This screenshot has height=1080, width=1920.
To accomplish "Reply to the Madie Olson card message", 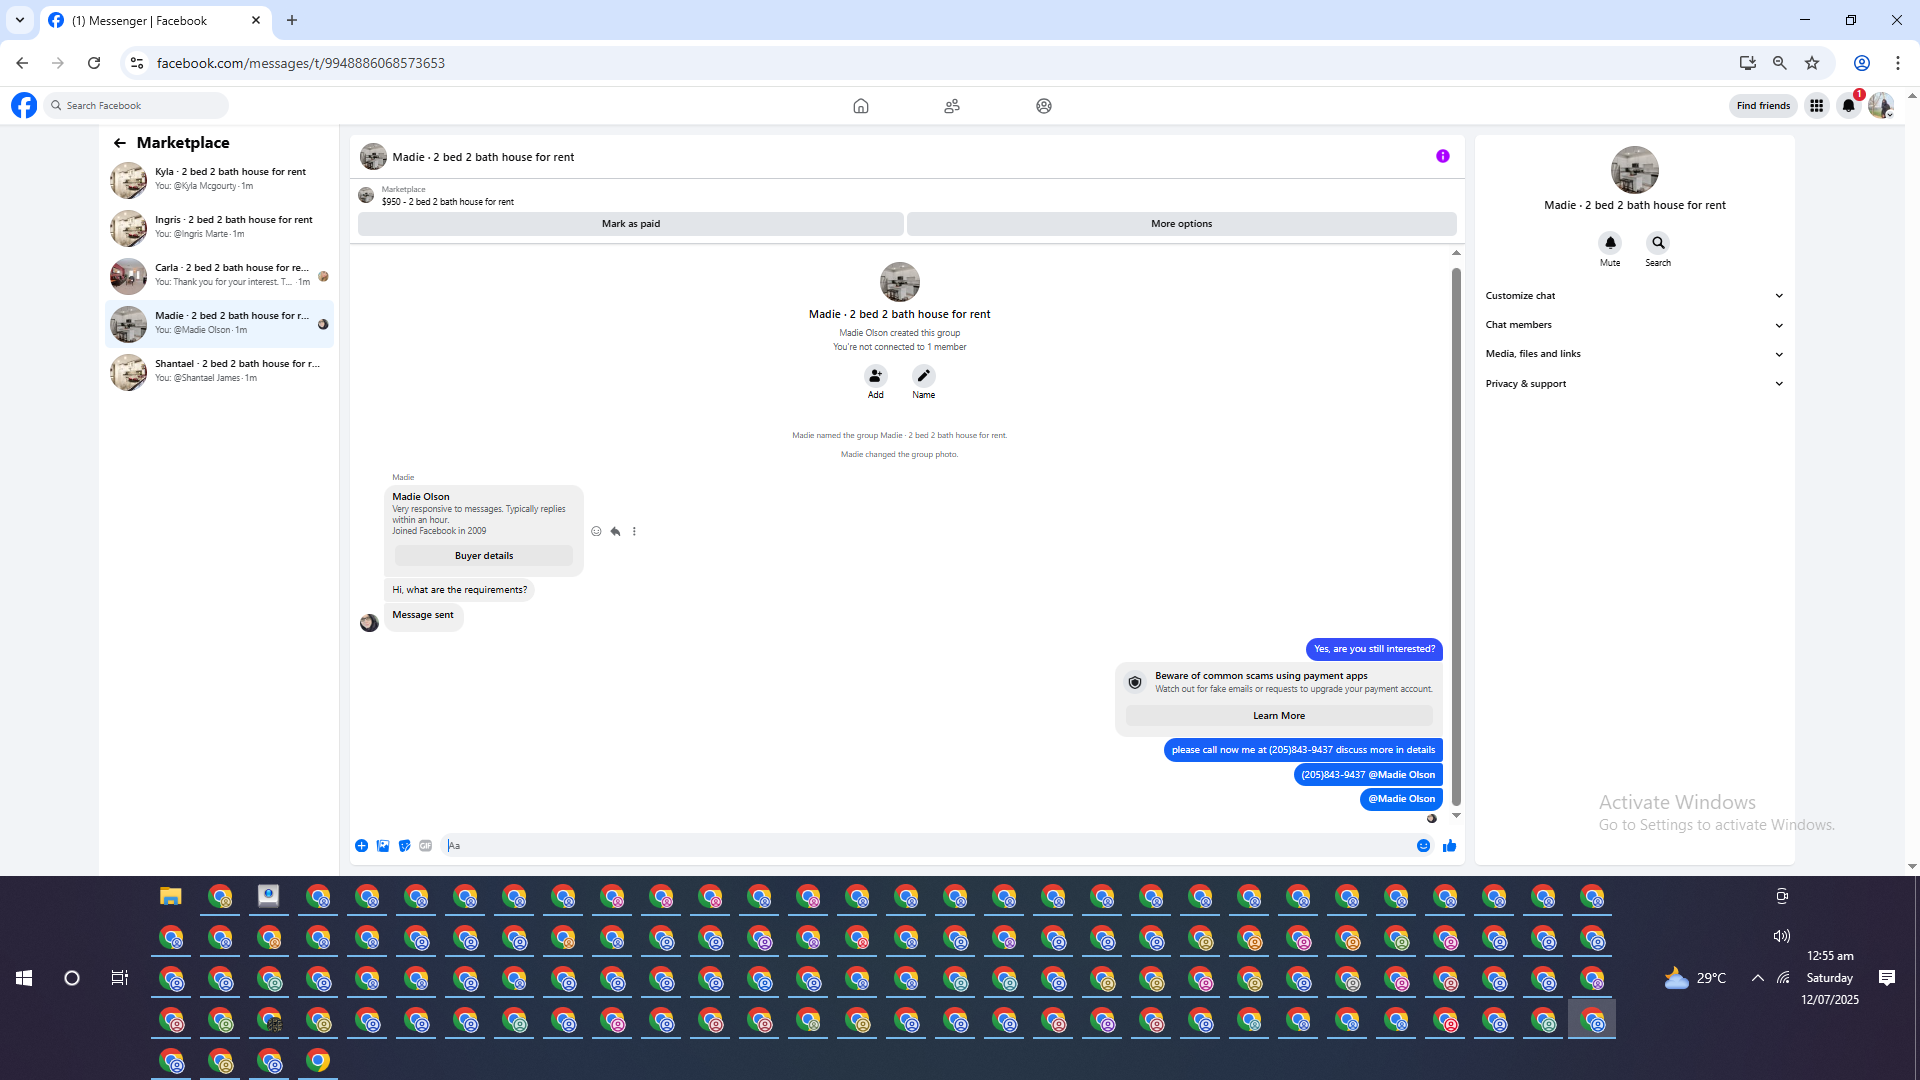I will click(x=615, y=531).
